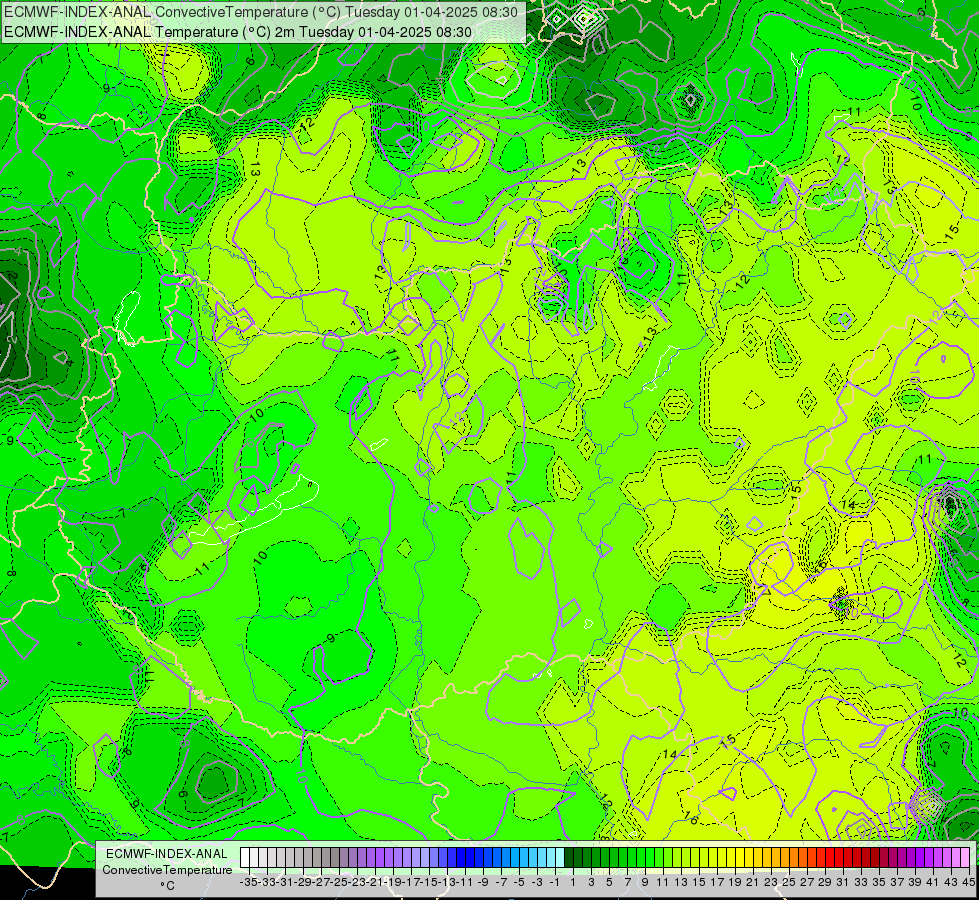The width and height of the screenshot is (979, 900).
Task: Click the -17 legend scale value
Action: tap(411, 883)
